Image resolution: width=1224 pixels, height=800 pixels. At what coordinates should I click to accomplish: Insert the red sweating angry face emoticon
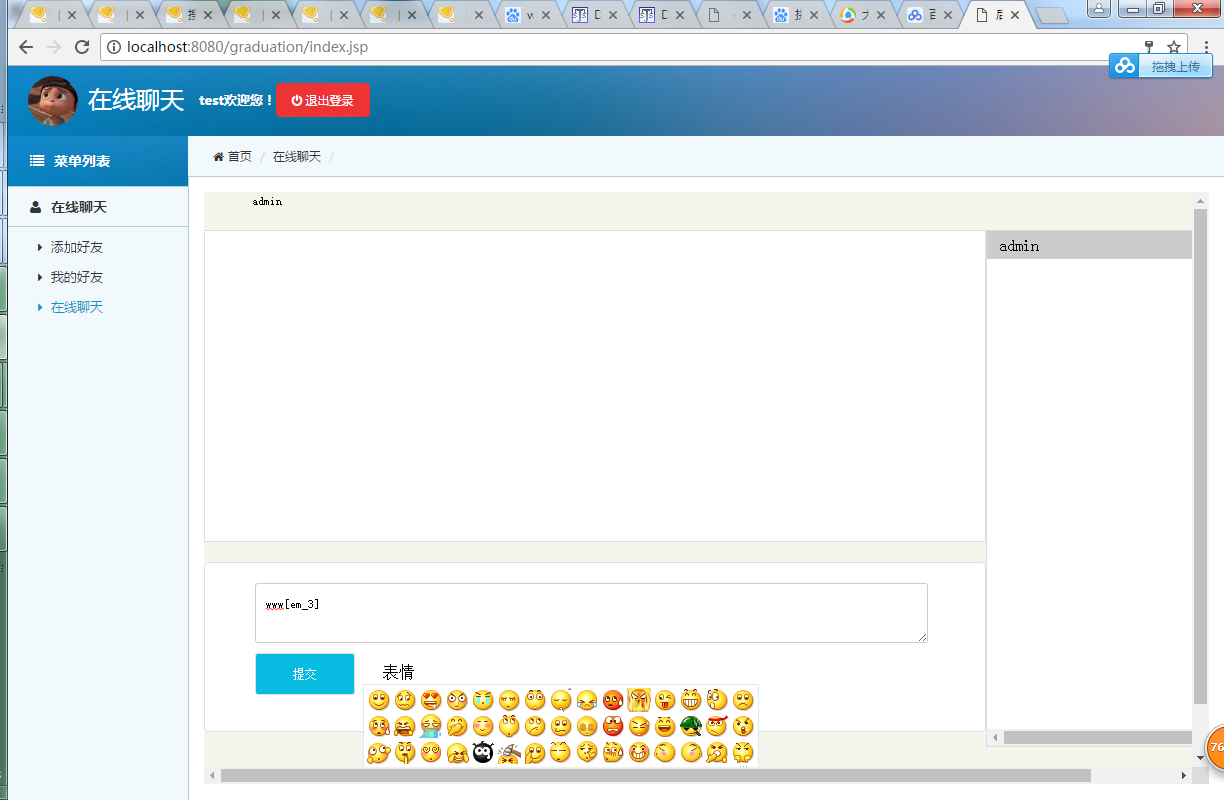tap(613, 700)
